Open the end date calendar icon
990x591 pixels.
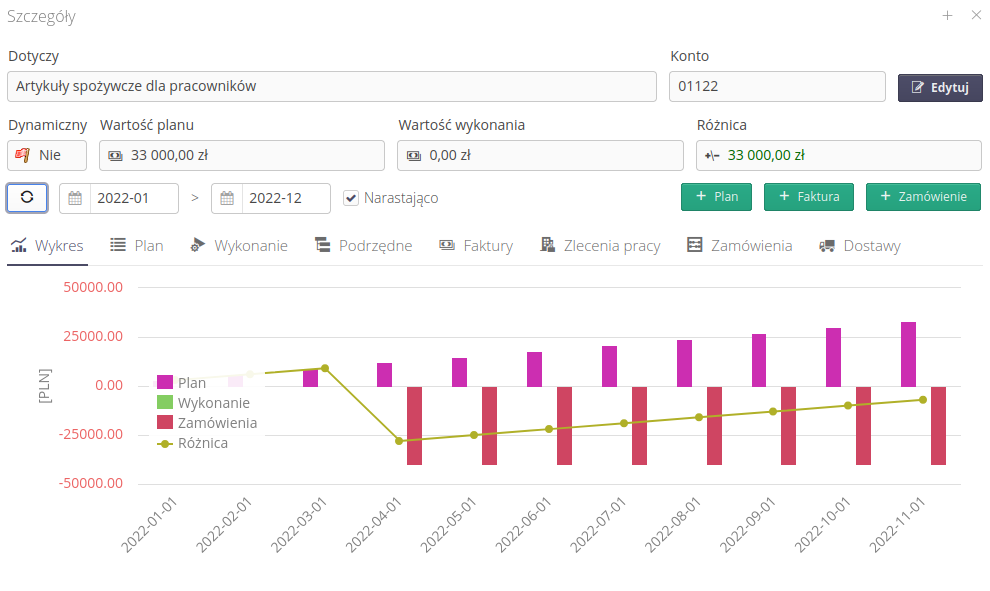pos(227,197)
